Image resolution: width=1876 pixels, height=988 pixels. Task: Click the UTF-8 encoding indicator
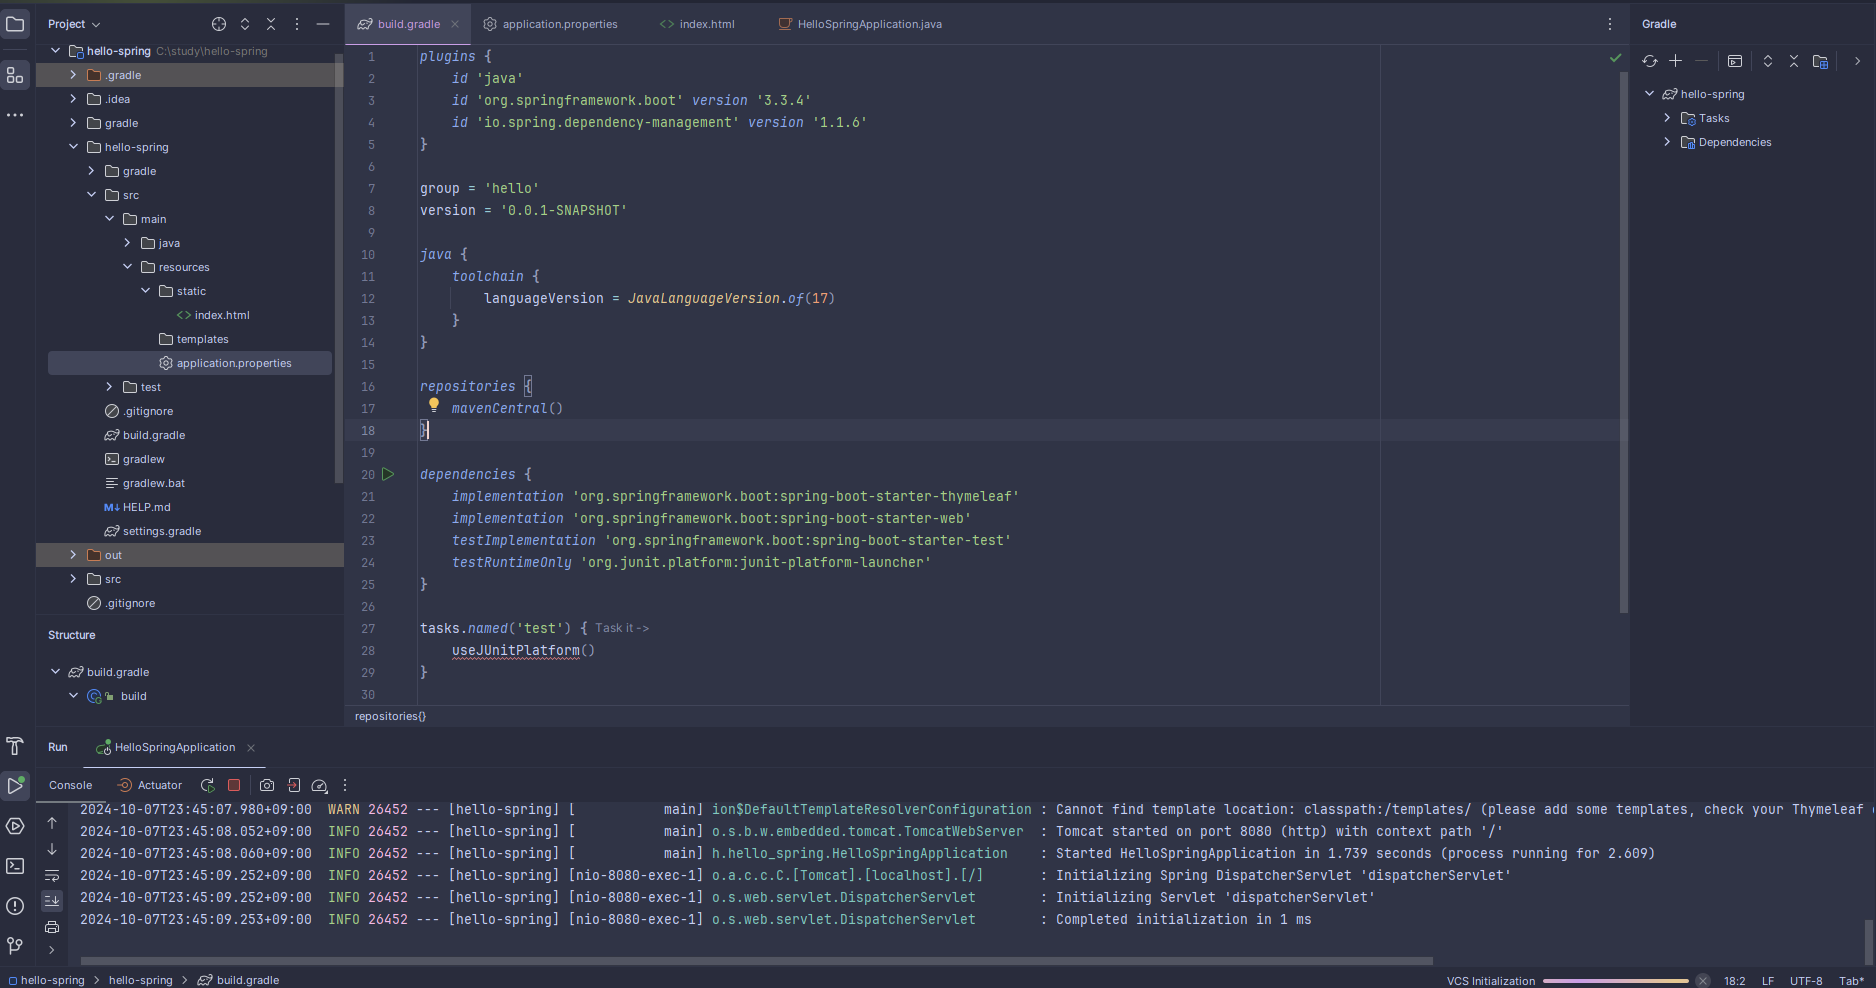pyautogui.click(x=1806, y=981)
